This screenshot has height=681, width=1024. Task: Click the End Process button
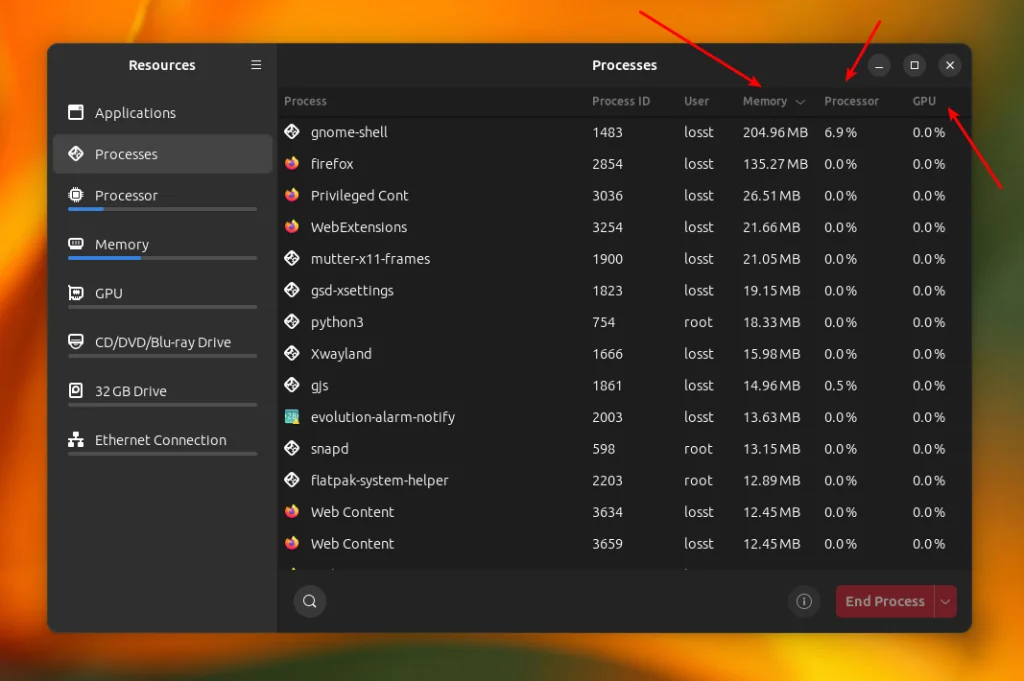tap(885, 601)
